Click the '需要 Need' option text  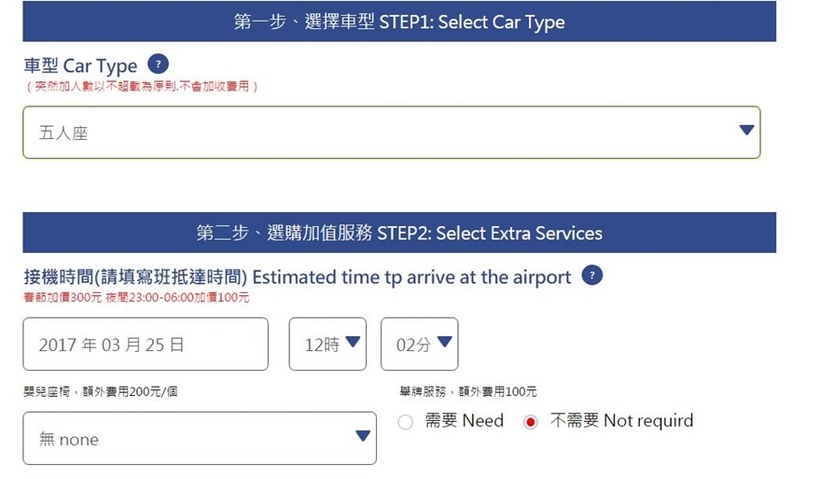click(x=464, y=420)
